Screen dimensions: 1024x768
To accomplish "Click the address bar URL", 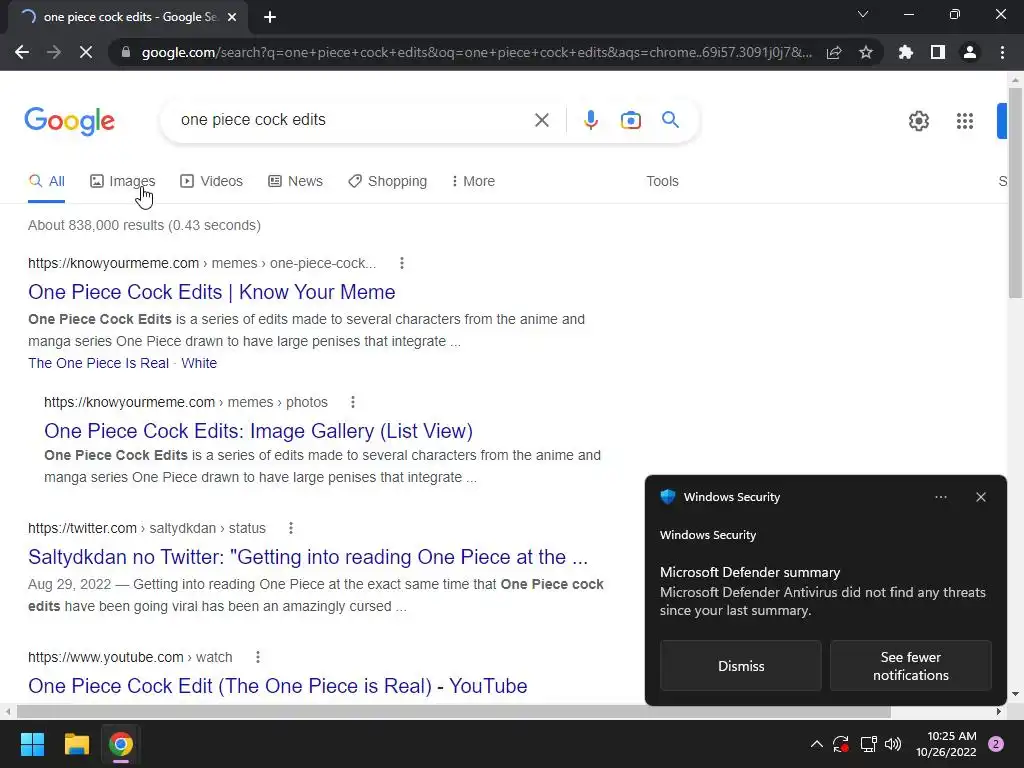I will 477,52.
